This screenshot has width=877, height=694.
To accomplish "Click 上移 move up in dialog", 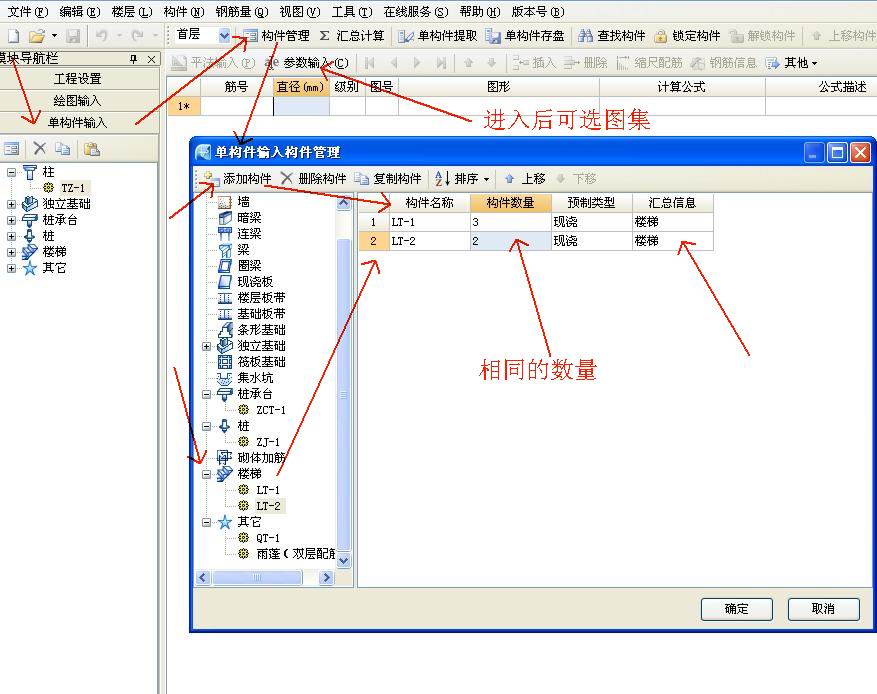I will point(525,178).
